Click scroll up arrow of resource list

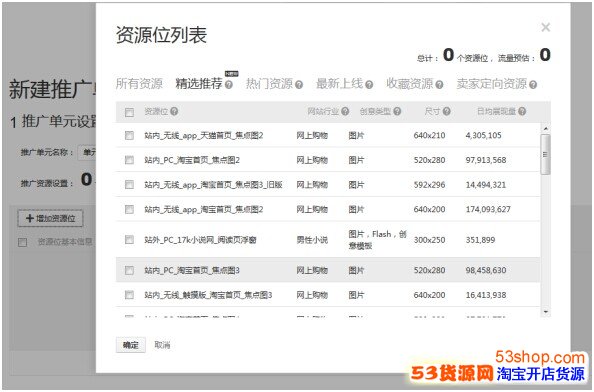tap(546, 129)
